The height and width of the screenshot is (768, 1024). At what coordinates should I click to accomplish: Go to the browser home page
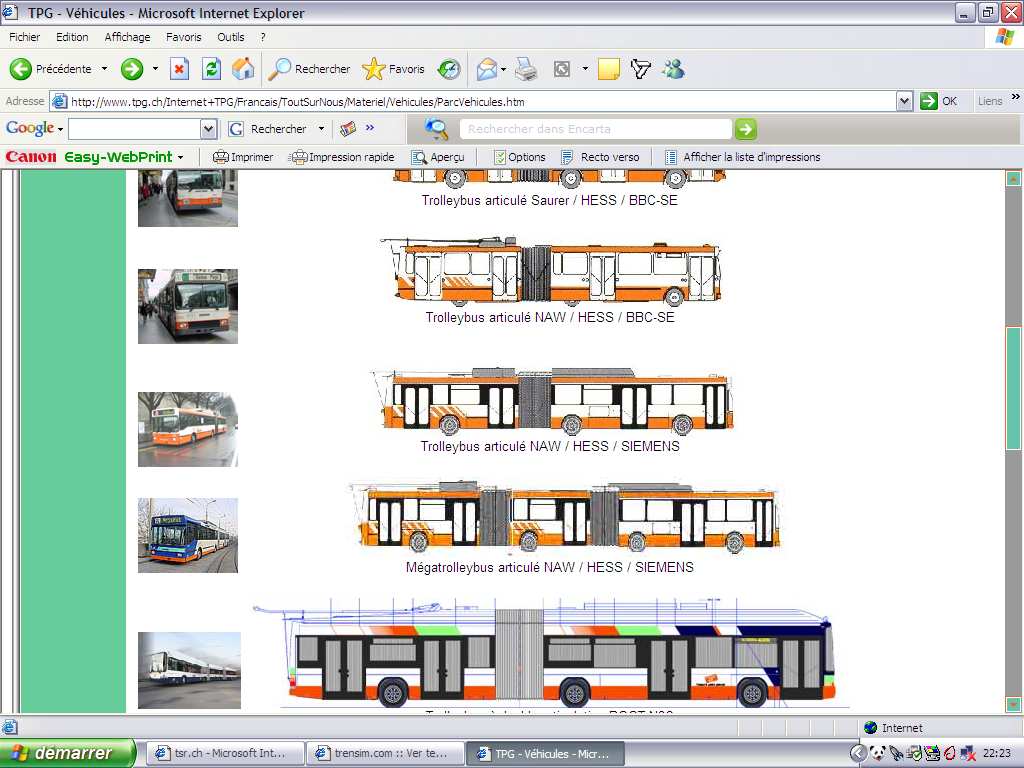tap(242, 69)
